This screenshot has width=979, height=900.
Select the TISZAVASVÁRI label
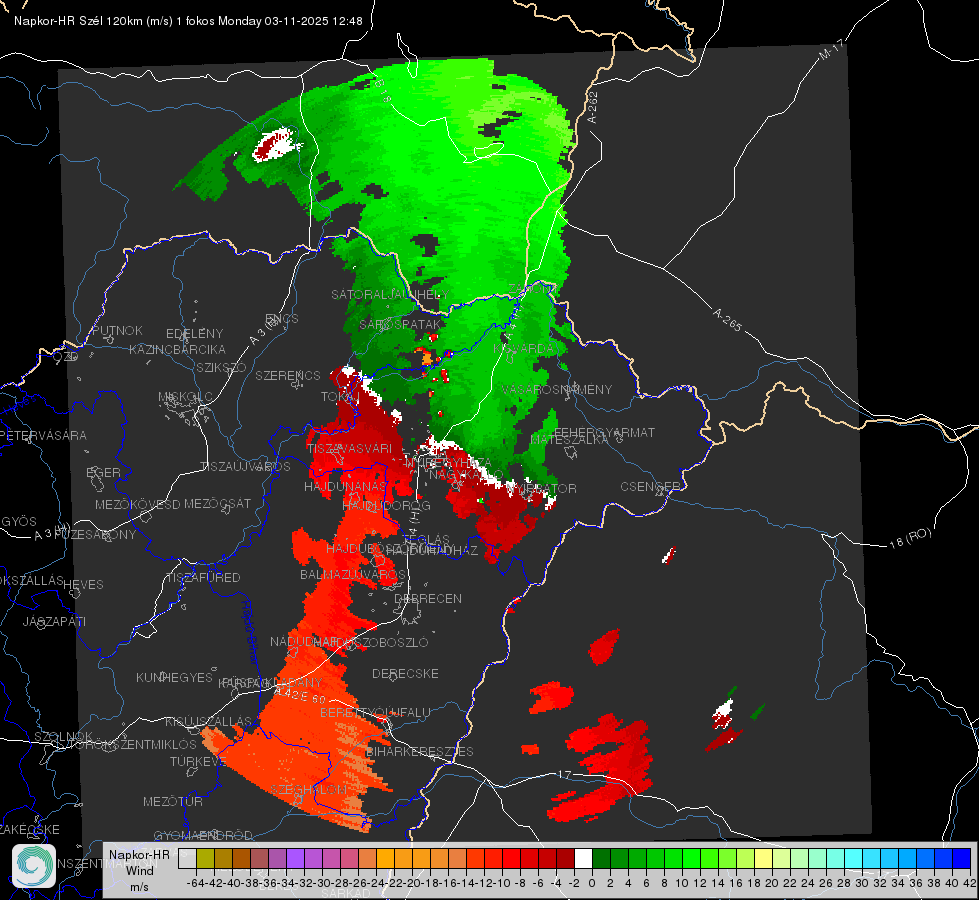(x=350, y=448)
